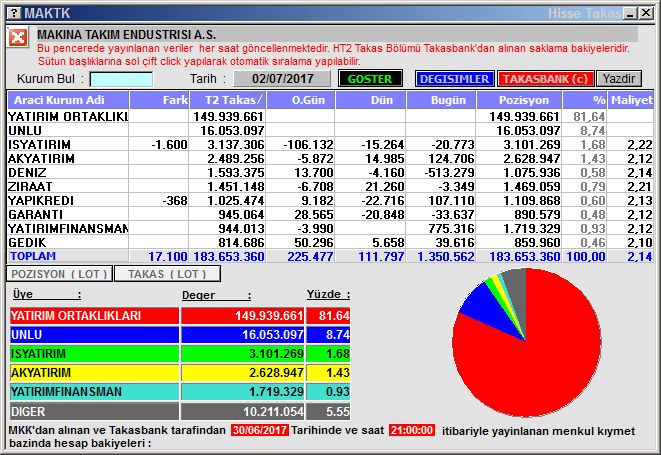Click total Bugün value 1.350.562
The width and height of the screenshot is (661, 455).
coord(446,256)
